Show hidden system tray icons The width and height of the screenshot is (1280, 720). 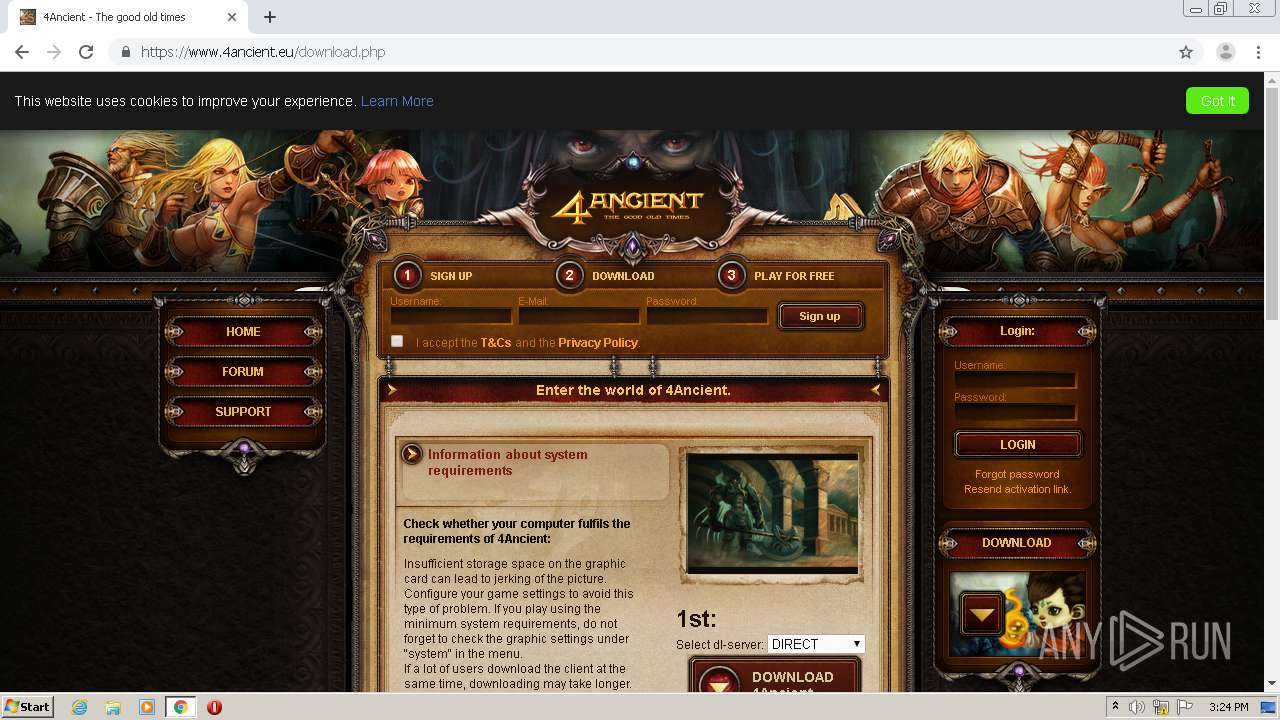[1115, 707]
